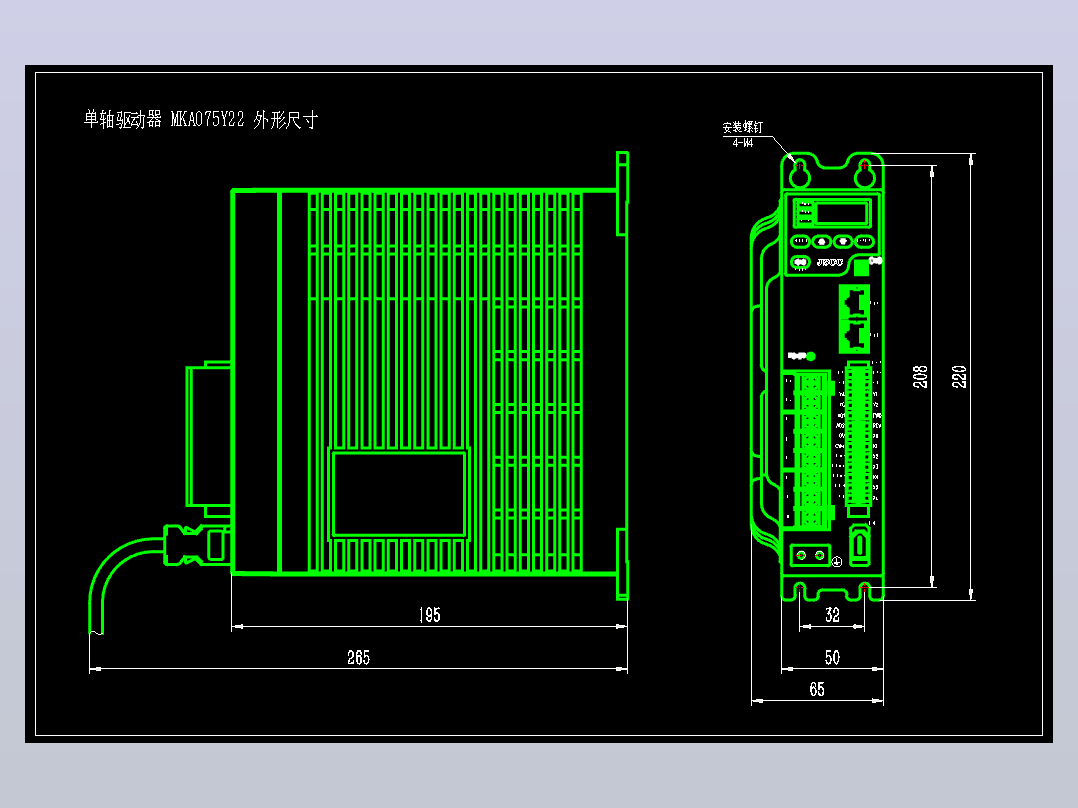The height and width of the screenshot is (808, 1078).
Task: Select the 265 overall length dimension
Action: (358, 657)
